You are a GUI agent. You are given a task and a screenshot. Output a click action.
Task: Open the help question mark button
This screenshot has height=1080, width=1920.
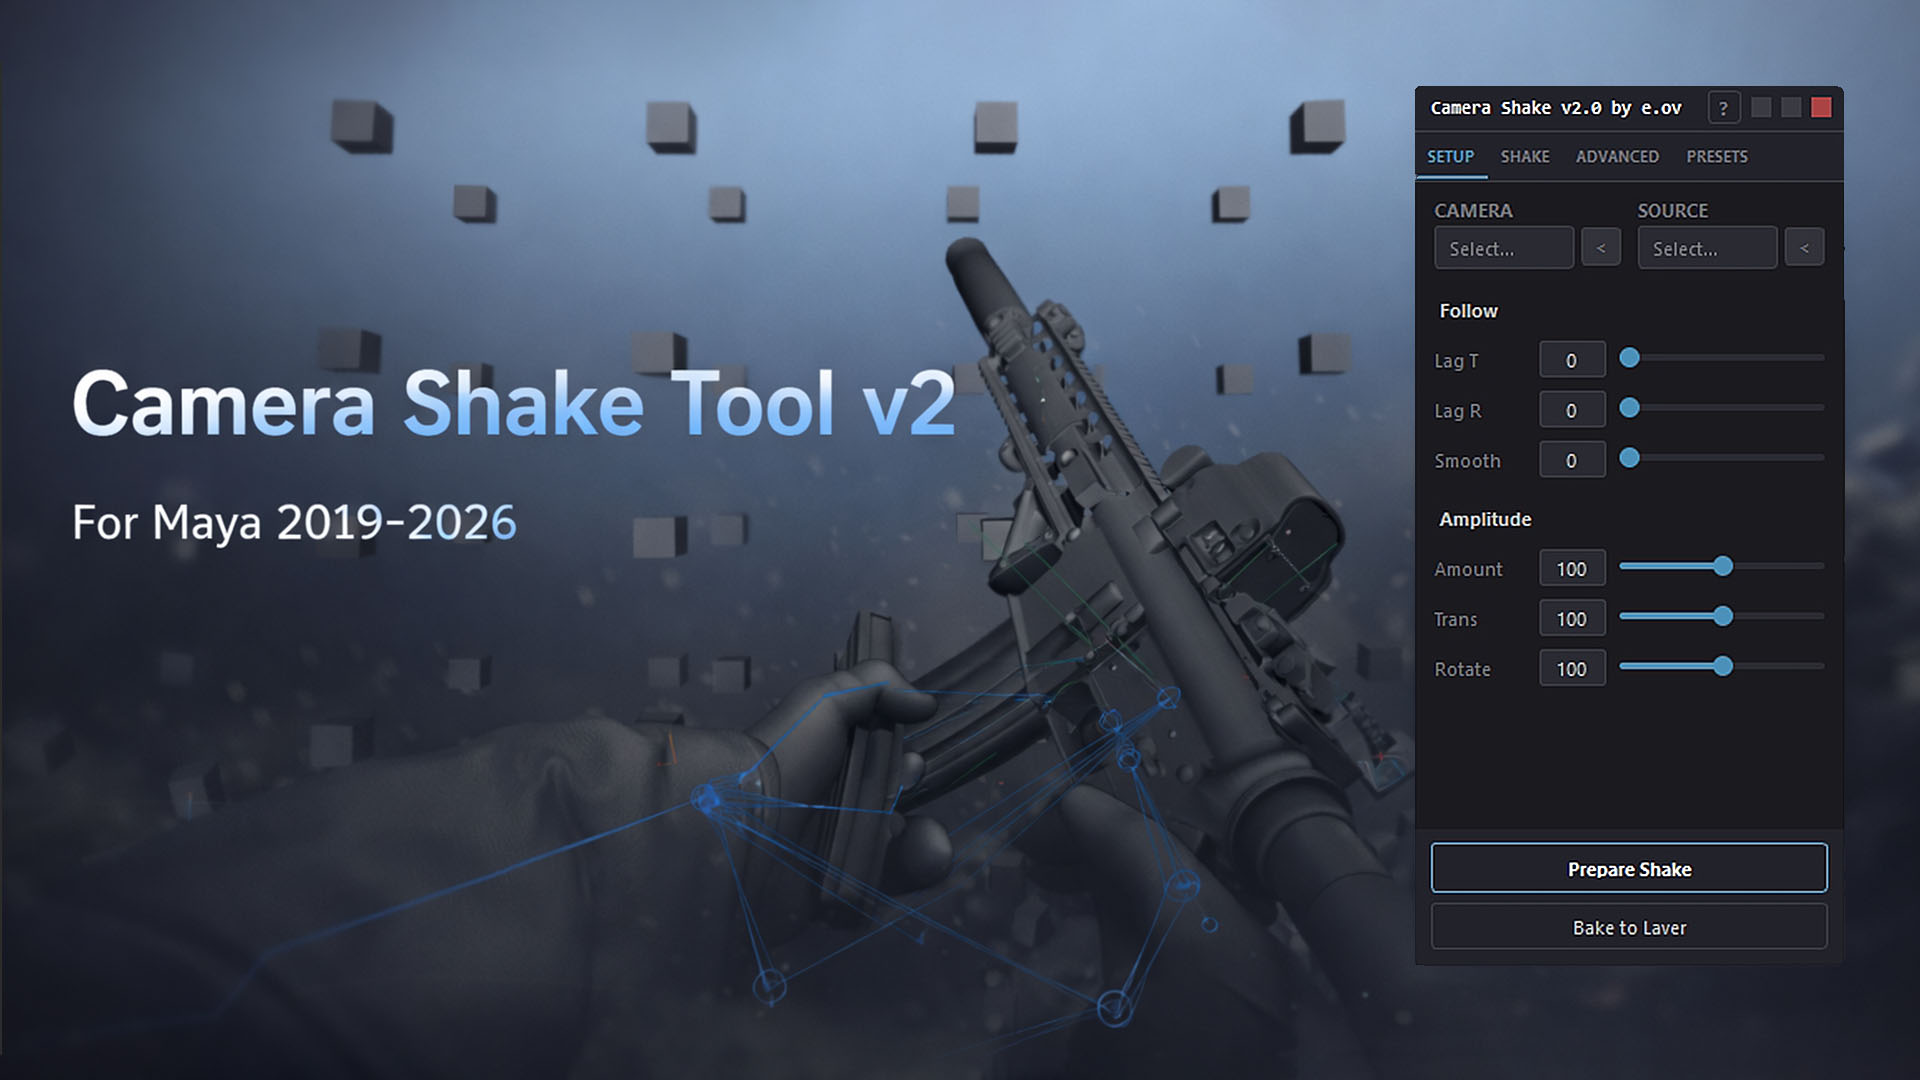(x=1723, y=108)
